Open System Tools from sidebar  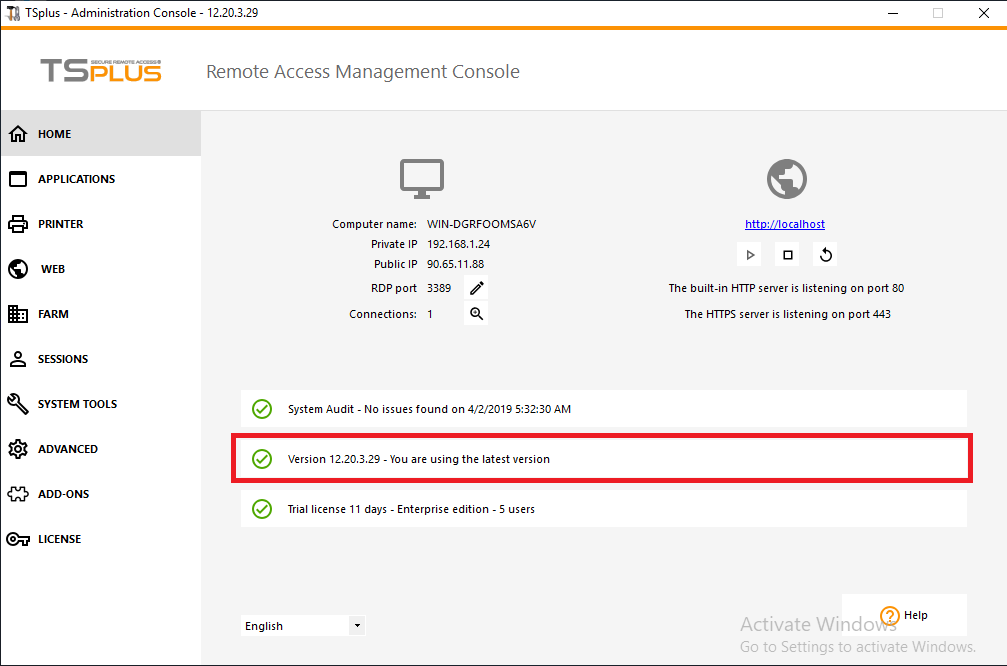point(77,404)
